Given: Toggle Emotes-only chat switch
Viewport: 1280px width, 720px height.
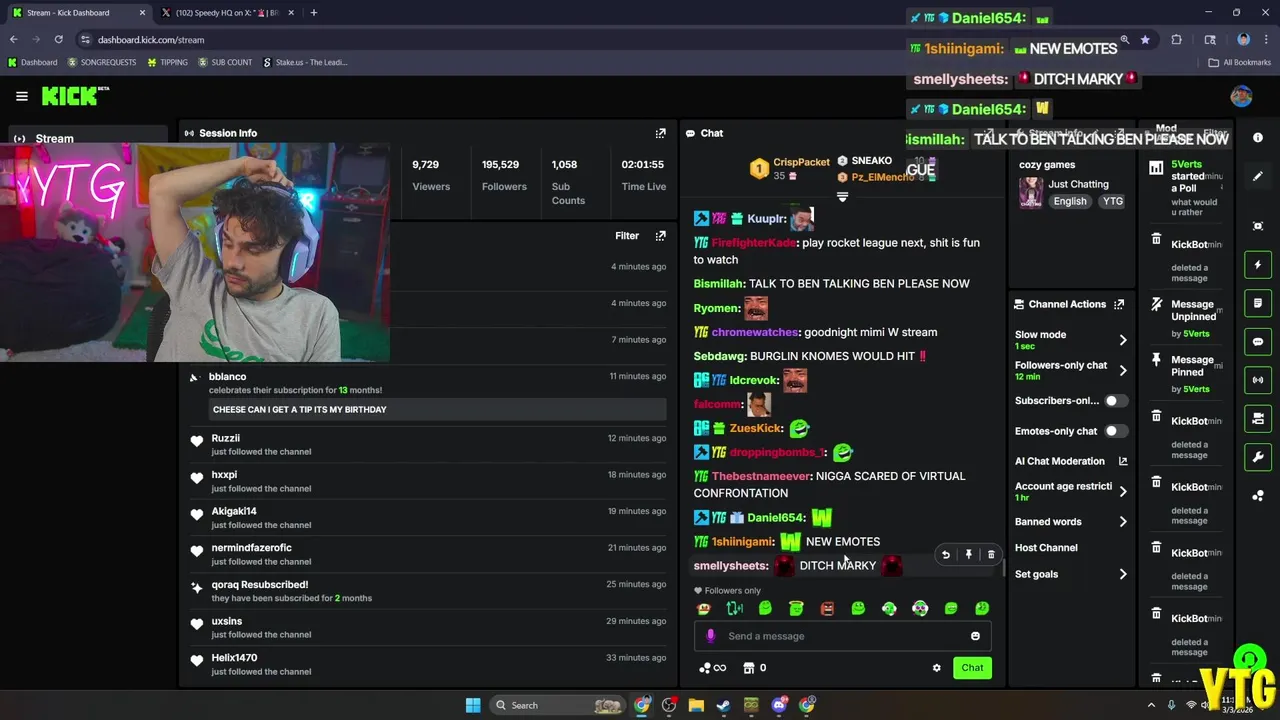Looking at the screenshot, I should pyautogui.click(x=1115, y=431).
